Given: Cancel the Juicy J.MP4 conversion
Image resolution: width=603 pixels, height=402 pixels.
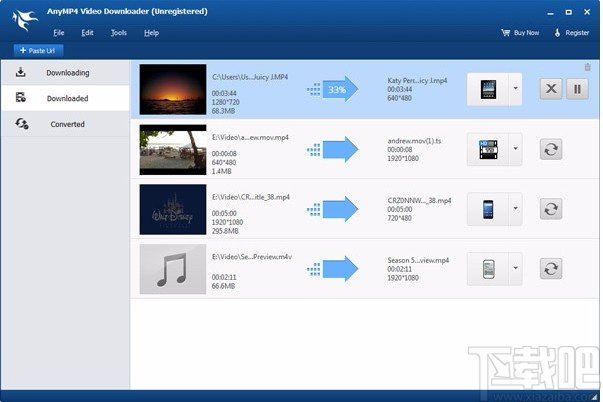Looking at the screenshot, I should [x=551, y=89].
